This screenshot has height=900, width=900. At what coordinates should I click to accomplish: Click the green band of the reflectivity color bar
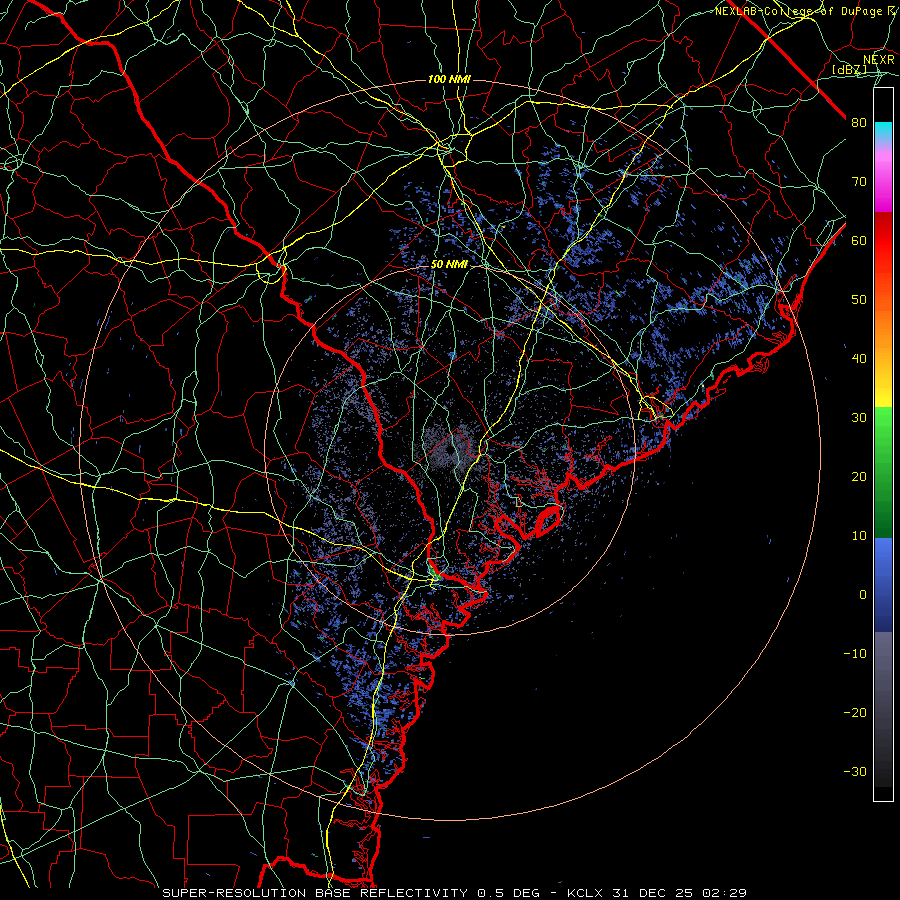point(883,472)
